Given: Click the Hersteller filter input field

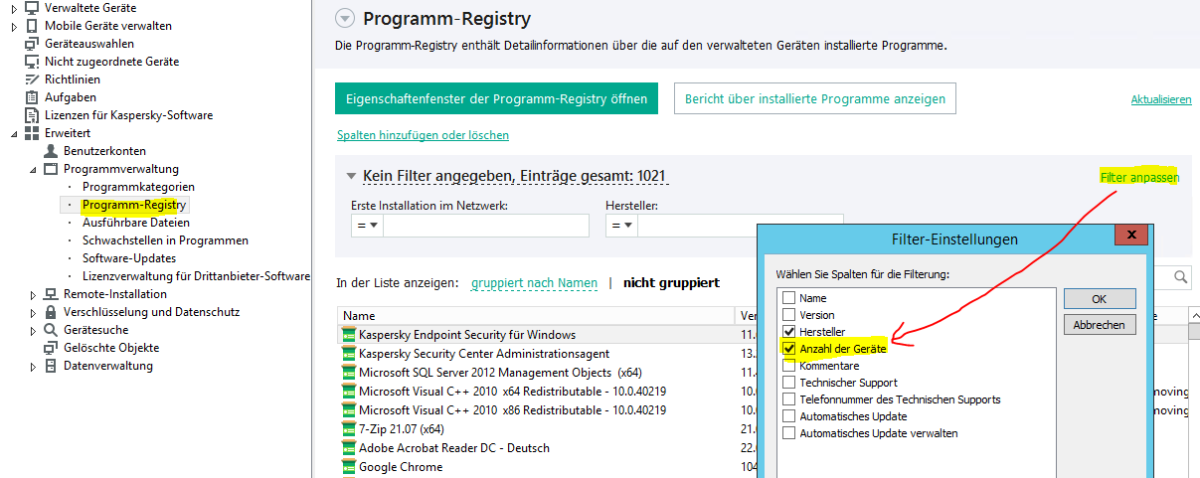Looking at the screenshot, I should [x=740, y=226].
